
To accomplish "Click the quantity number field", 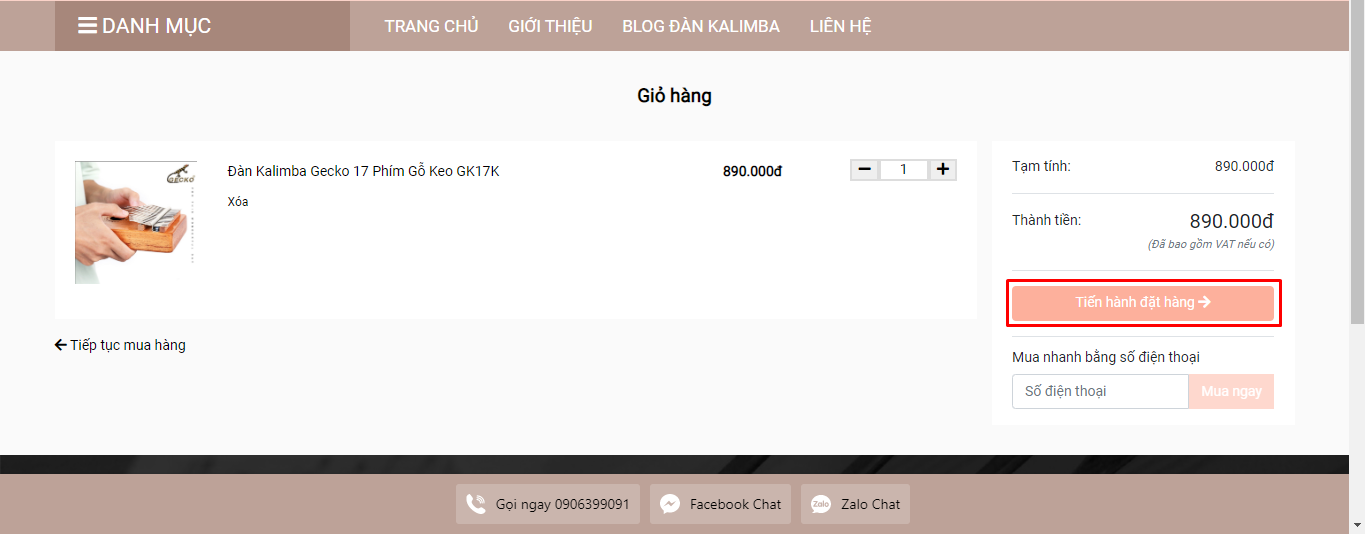I will coord(903,170).
